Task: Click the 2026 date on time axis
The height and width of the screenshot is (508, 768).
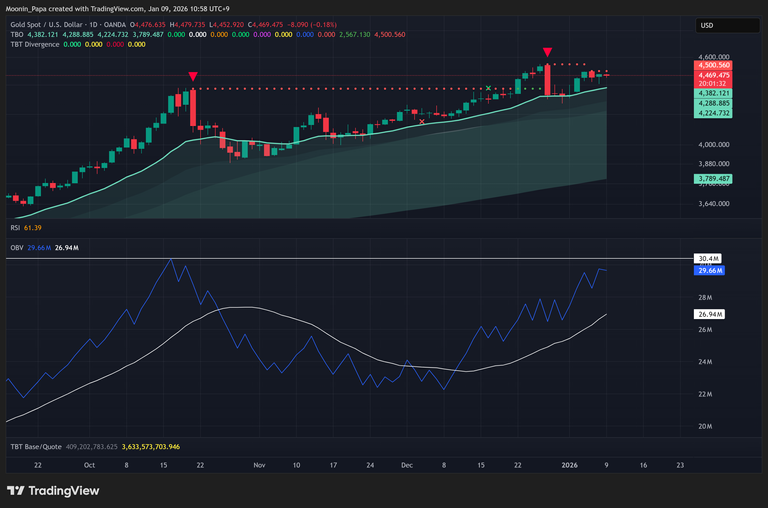Action: [569, 465]
